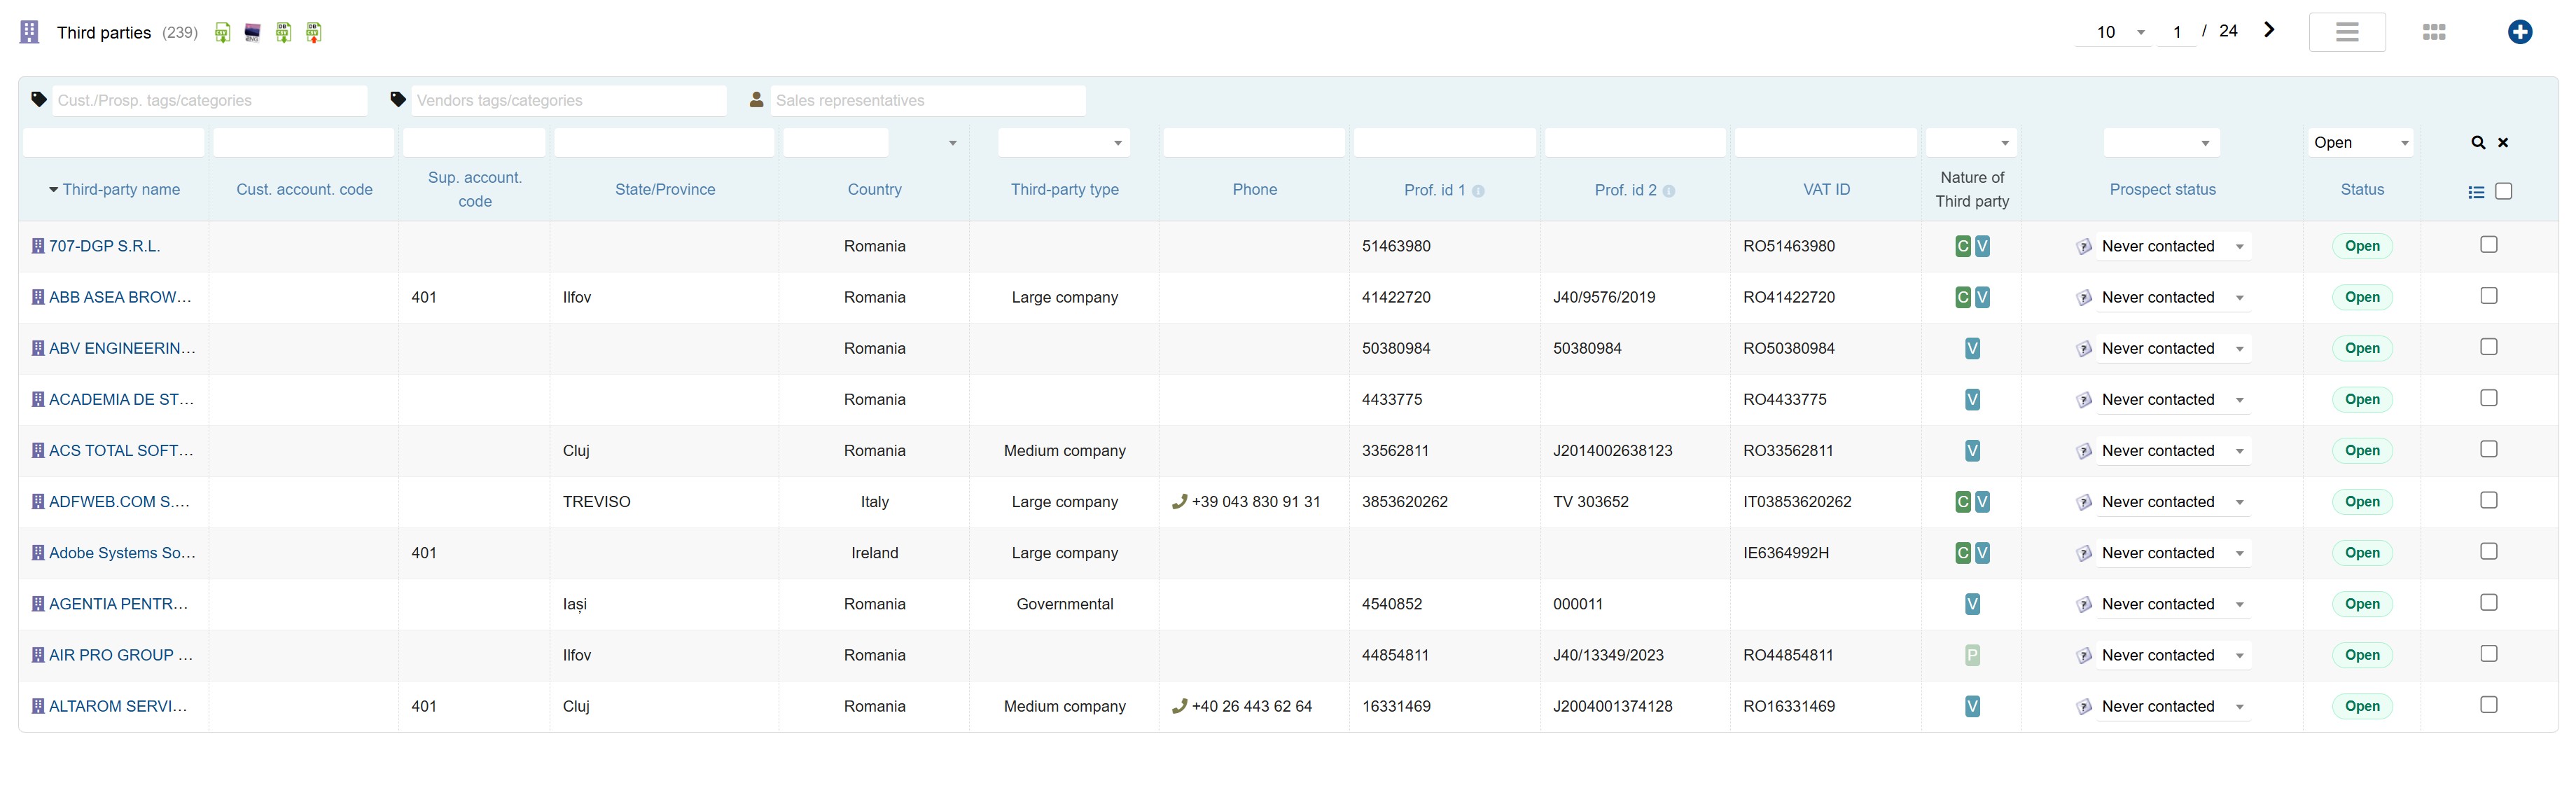2576x788 pixels.
Task: Open the prospect status dropdown for ALTAROM
Action: pos(2172,707)
